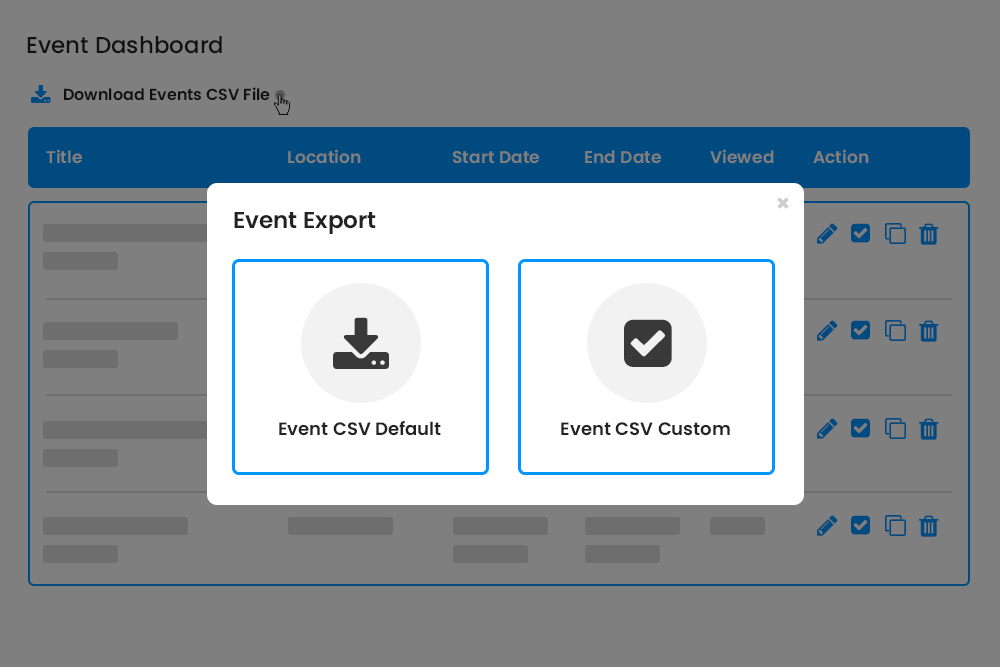This screenshot has height=667, width=1000.
Task: Toggle the viewed checkmark for the first event
Action: (x=860, y=233)
